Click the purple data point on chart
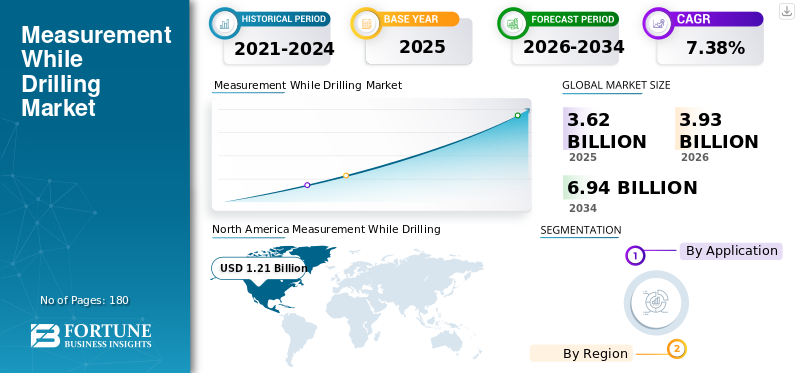 point(307,185)
